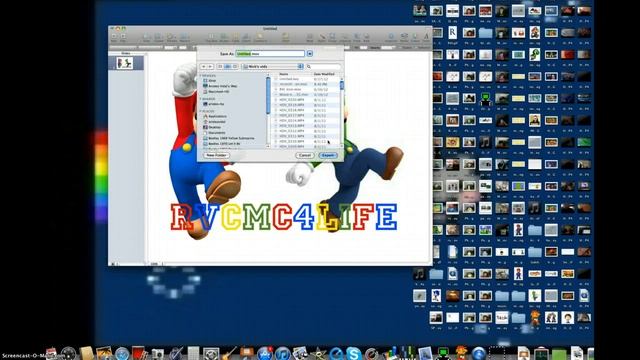Open iTunes from the Dock

coord(282,353)
